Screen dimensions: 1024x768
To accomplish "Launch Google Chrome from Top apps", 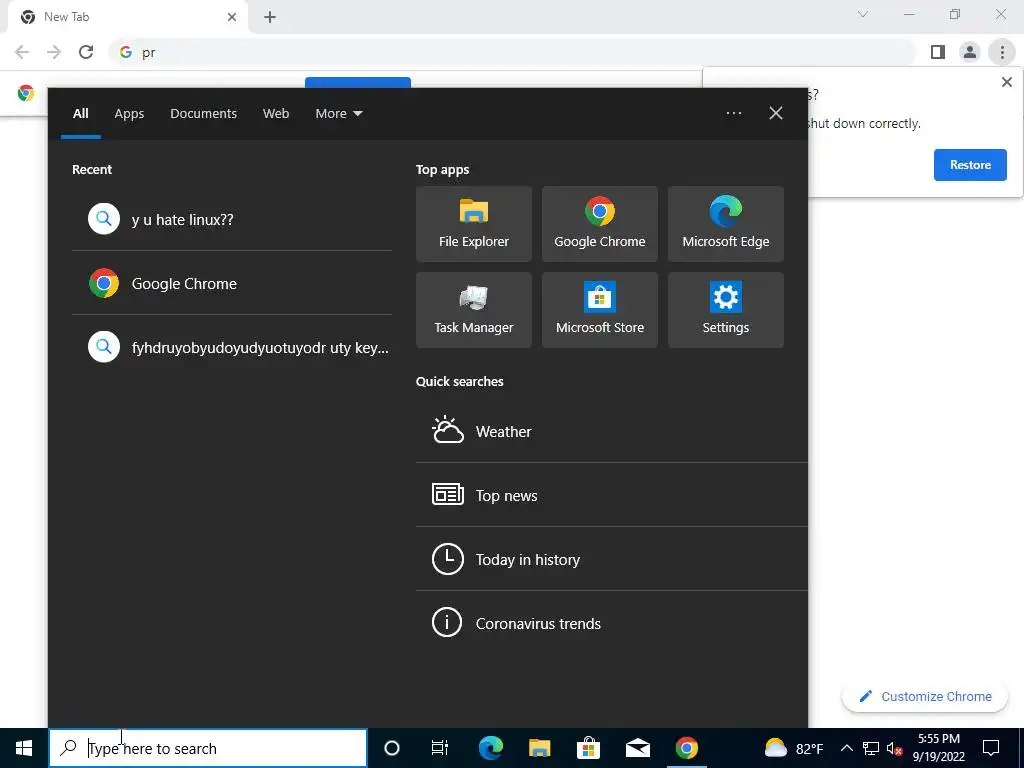I will (600, 224).
